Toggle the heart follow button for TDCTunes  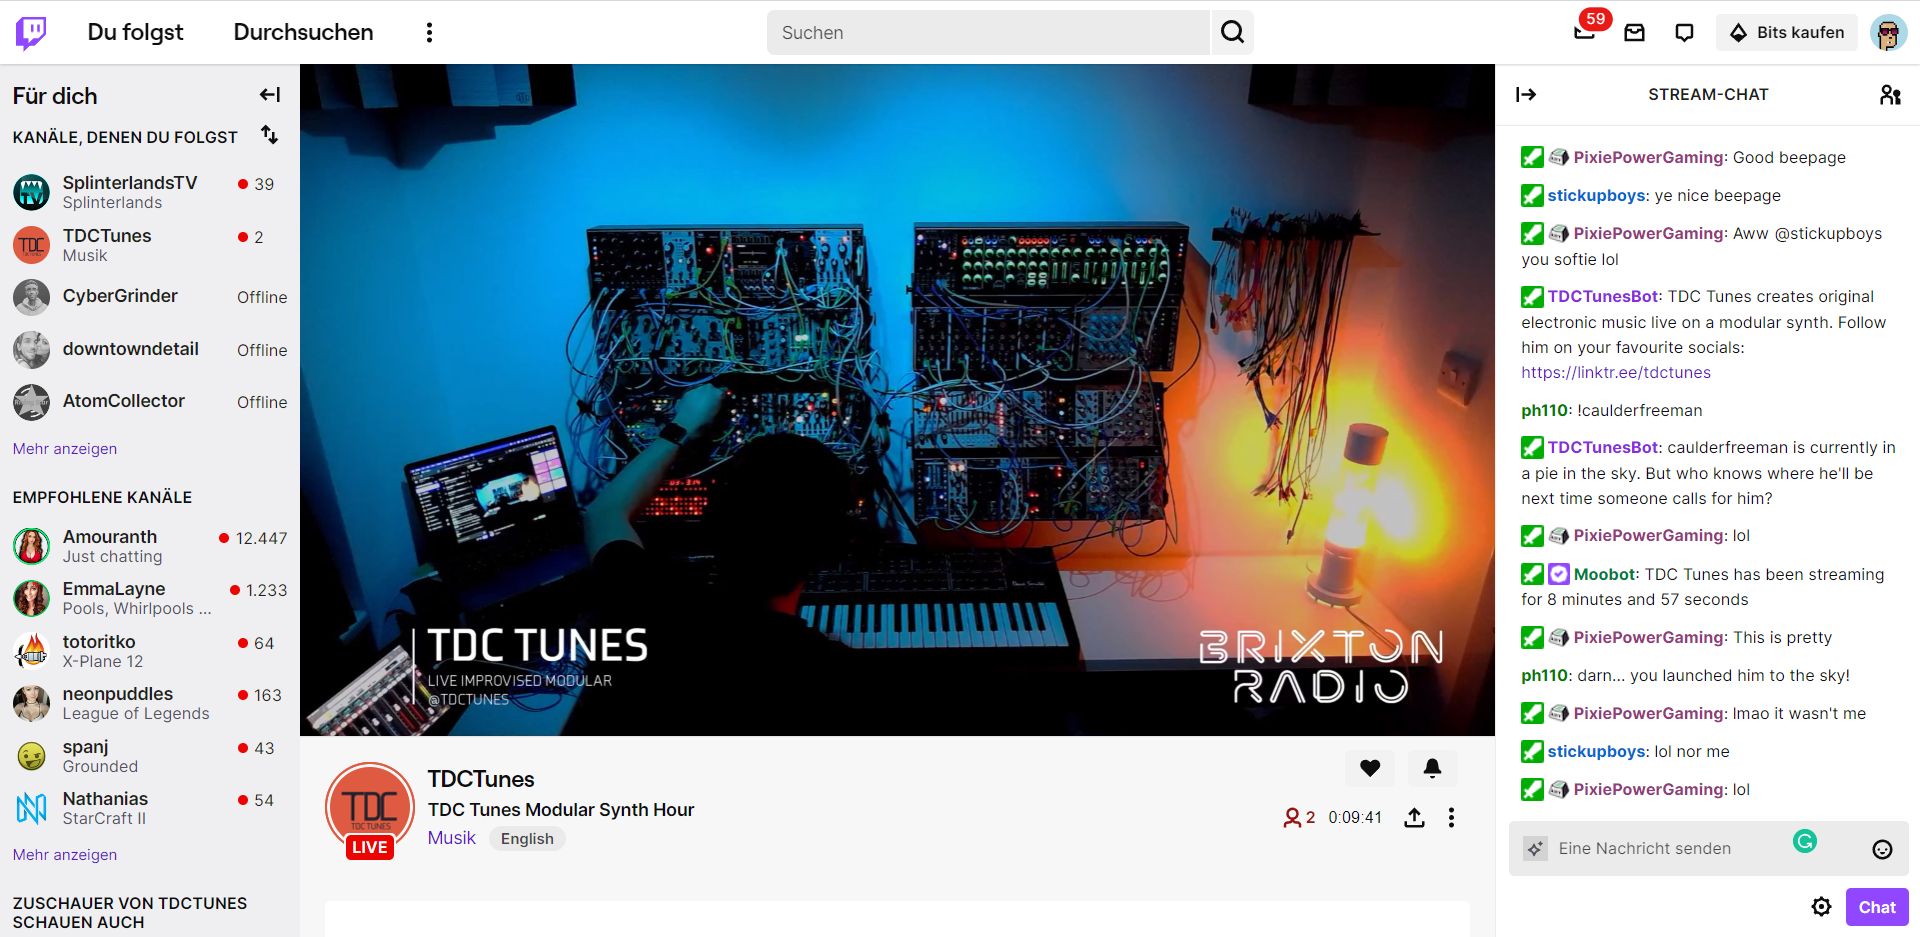coord(1370,768)
